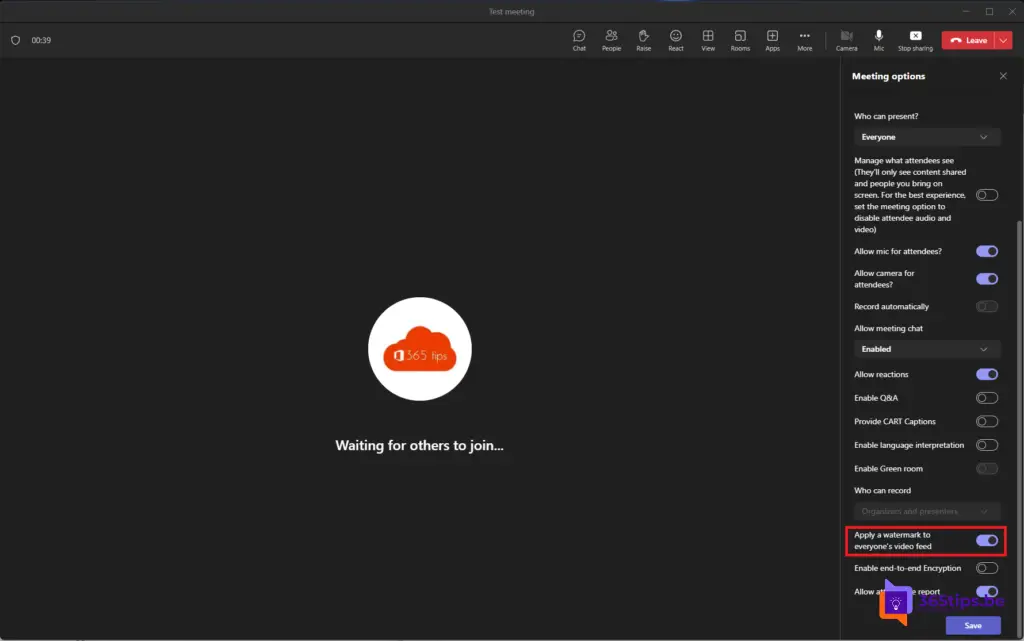1024x641 pixels.
Task: Close the Meeting options panel
Action: [1003, 76]
